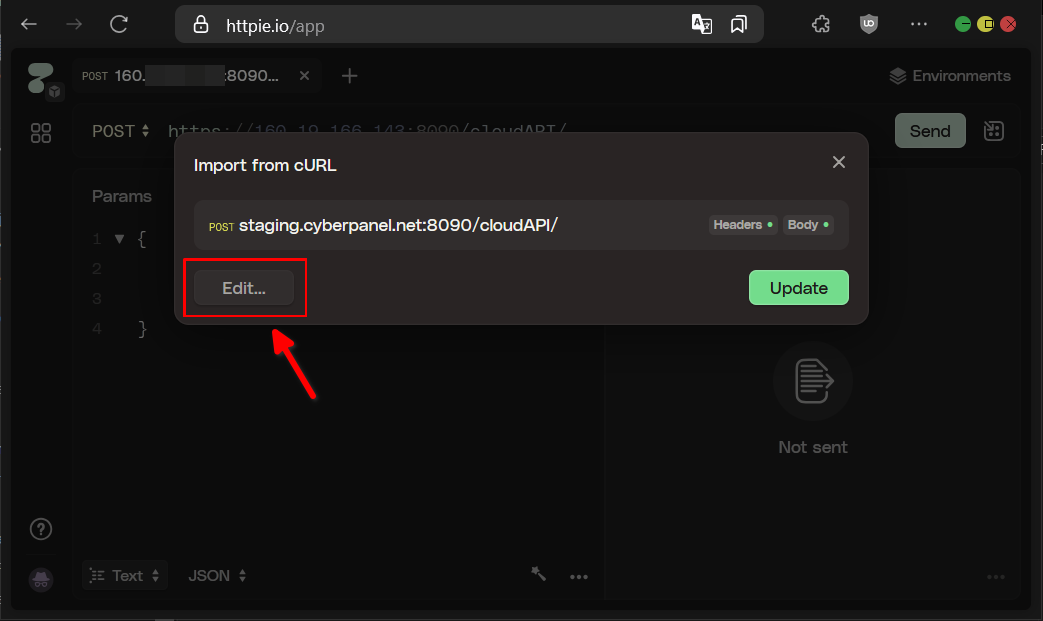Open the browser three-dot menu
1043x621 pixels.
point(919,24)
